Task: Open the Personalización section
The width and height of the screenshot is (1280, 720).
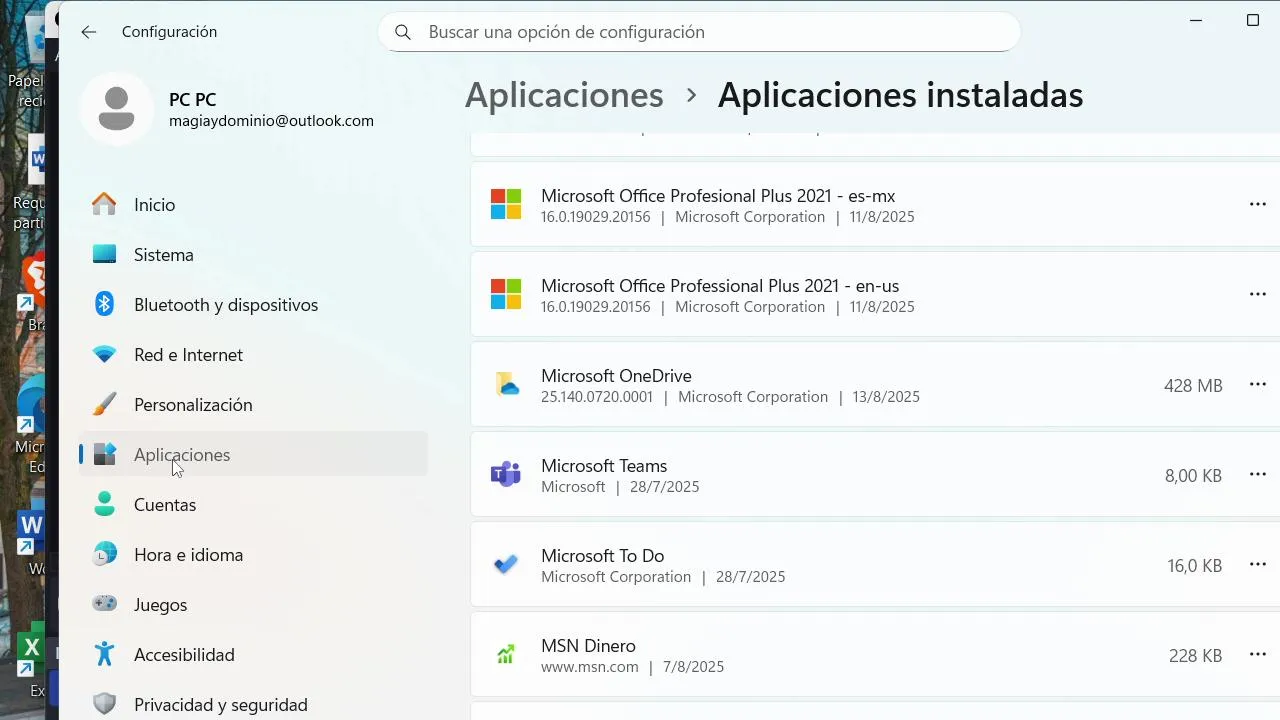Action: coord(253,404)
